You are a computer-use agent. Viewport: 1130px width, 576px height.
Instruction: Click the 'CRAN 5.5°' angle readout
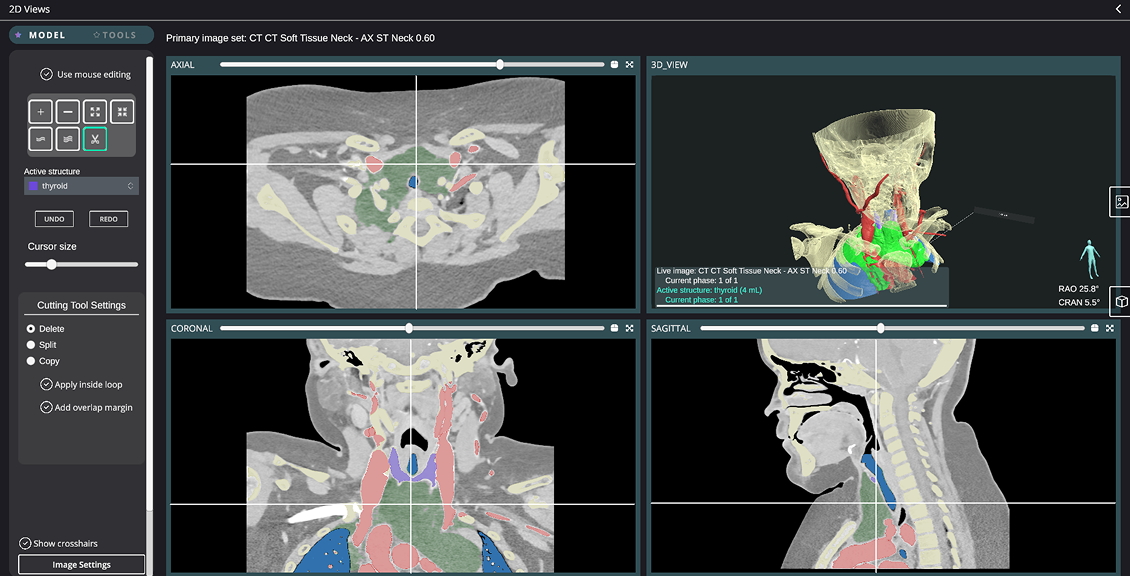(x=1079, y=303)
